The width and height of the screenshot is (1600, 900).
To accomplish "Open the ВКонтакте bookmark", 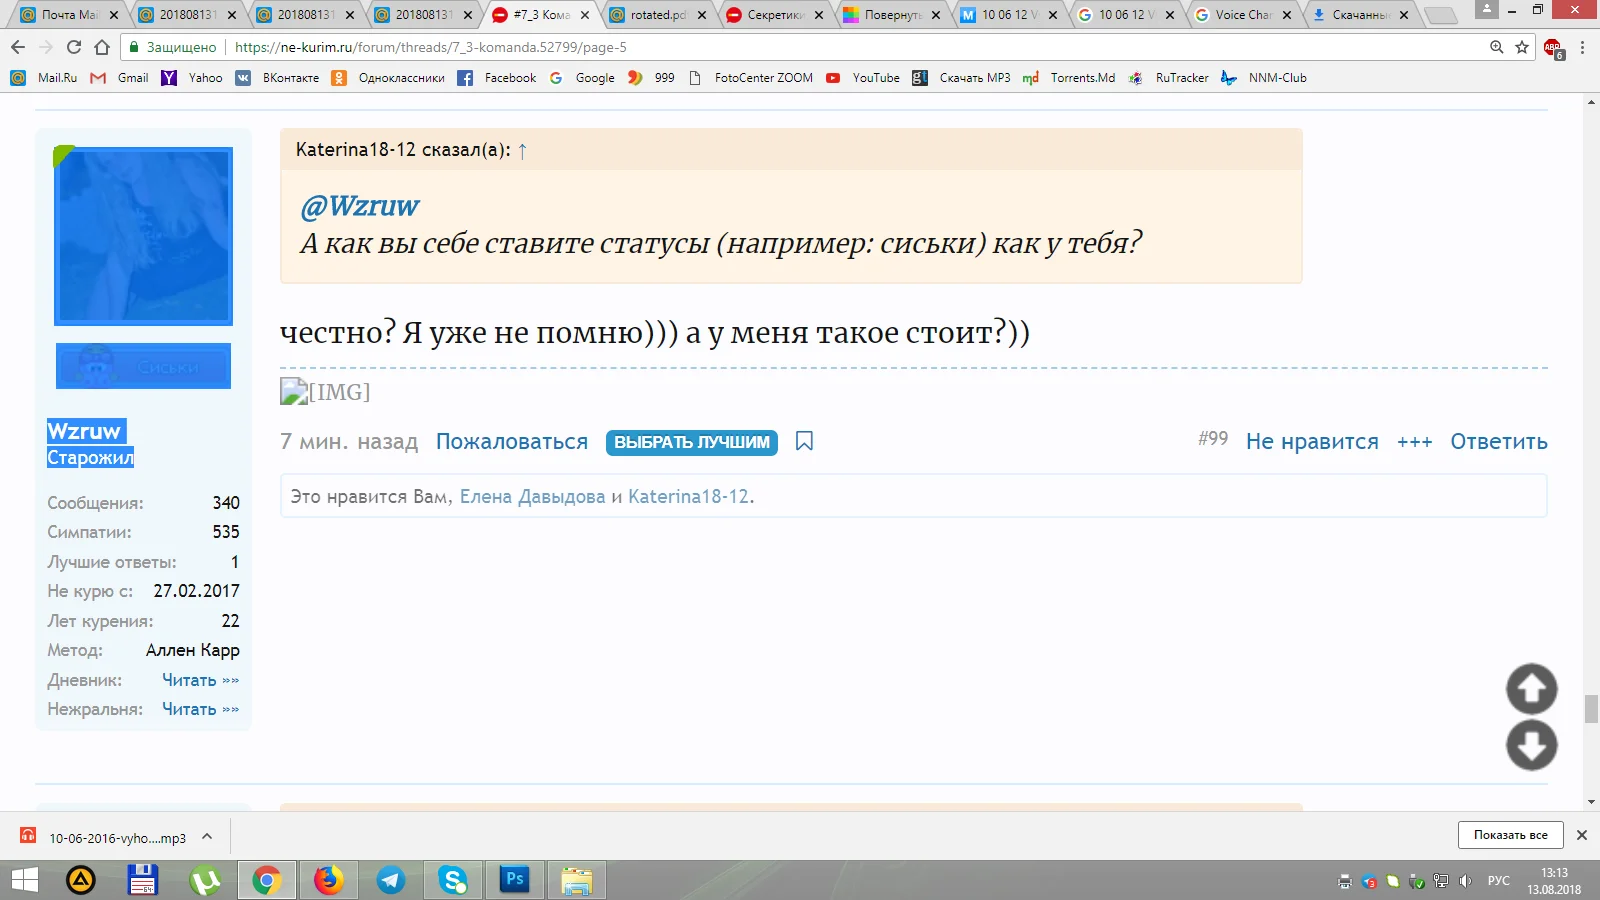I will point(277,78).
